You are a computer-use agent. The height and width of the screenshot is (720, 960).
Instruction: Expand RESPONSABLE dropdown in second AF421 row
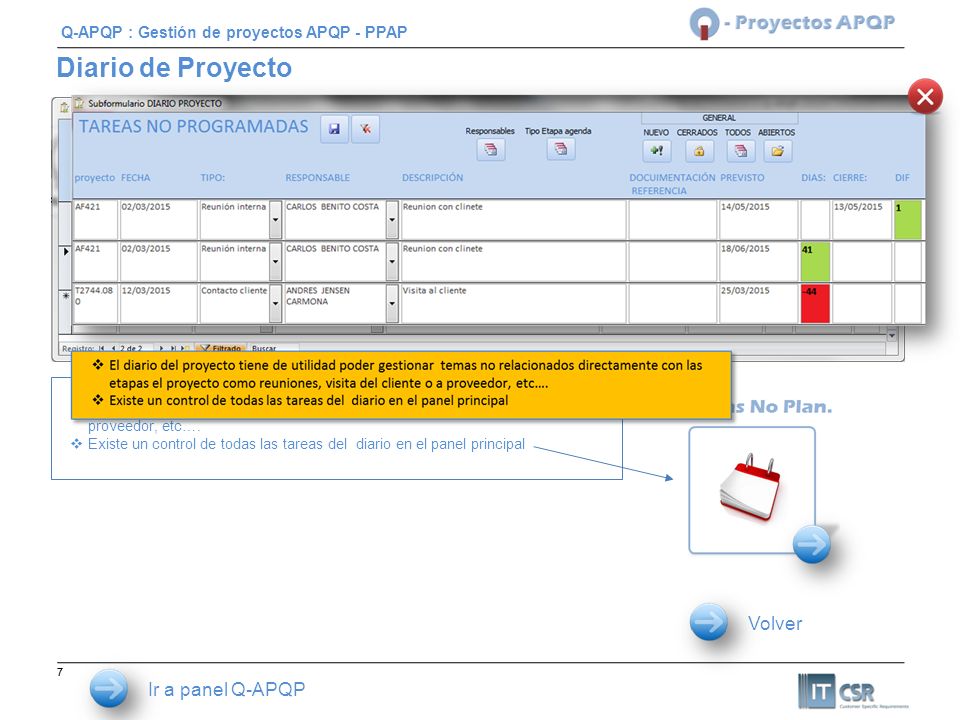click(392, 261)
